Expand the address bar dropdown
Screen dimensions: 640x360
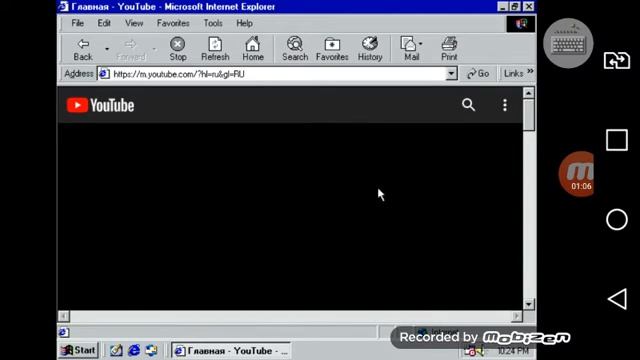pyautogui.click(x=451, y=74)
